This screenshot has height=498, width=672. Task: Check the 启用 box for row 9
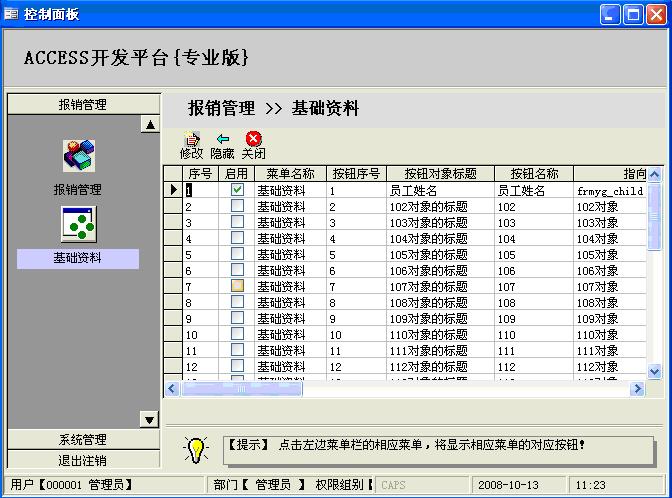(x=237, y=318)
